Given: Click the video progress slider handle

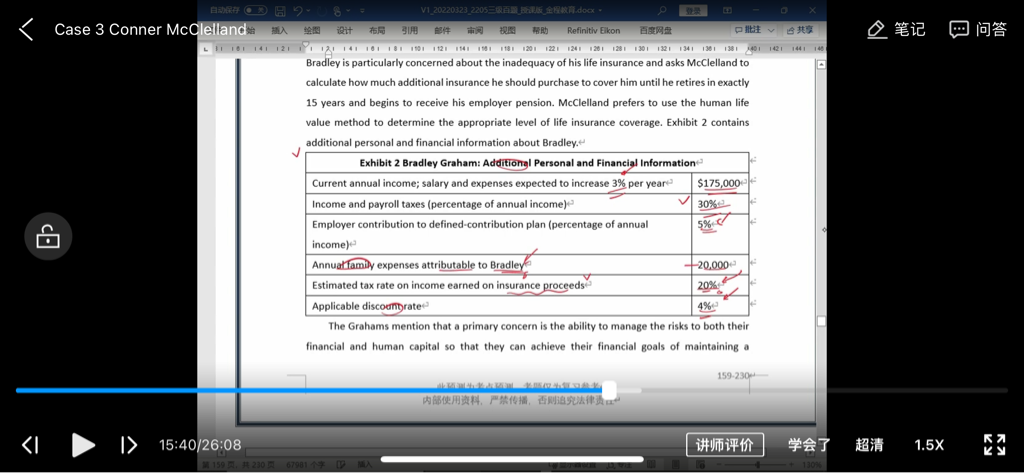Looking at the screenshot, I should (x=609, y=390).
